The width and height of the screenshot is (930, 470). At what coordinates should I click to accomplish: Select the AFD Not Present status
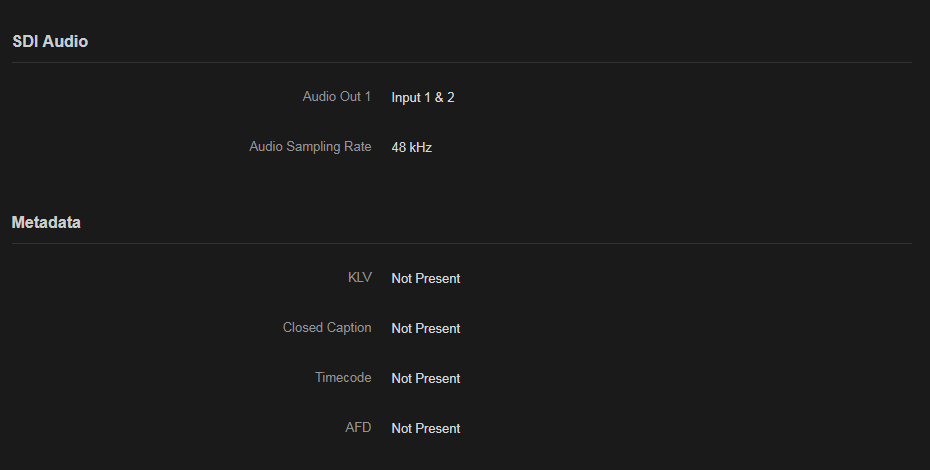click(x=426, y=429)
